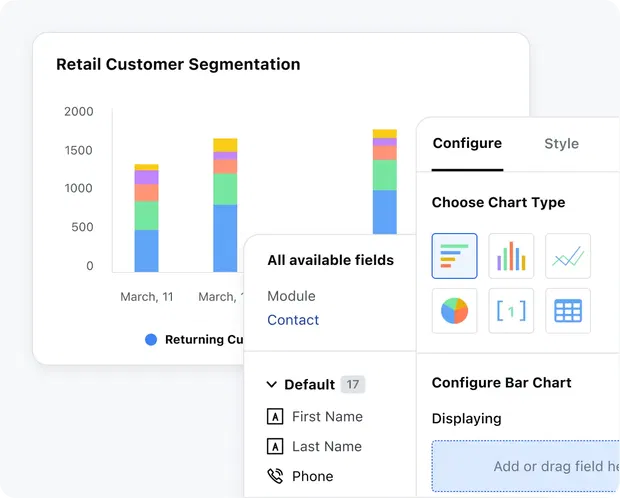
Task: Click the Returning Cu legend label
Action: pyautogui.click(x=204, y=339)
